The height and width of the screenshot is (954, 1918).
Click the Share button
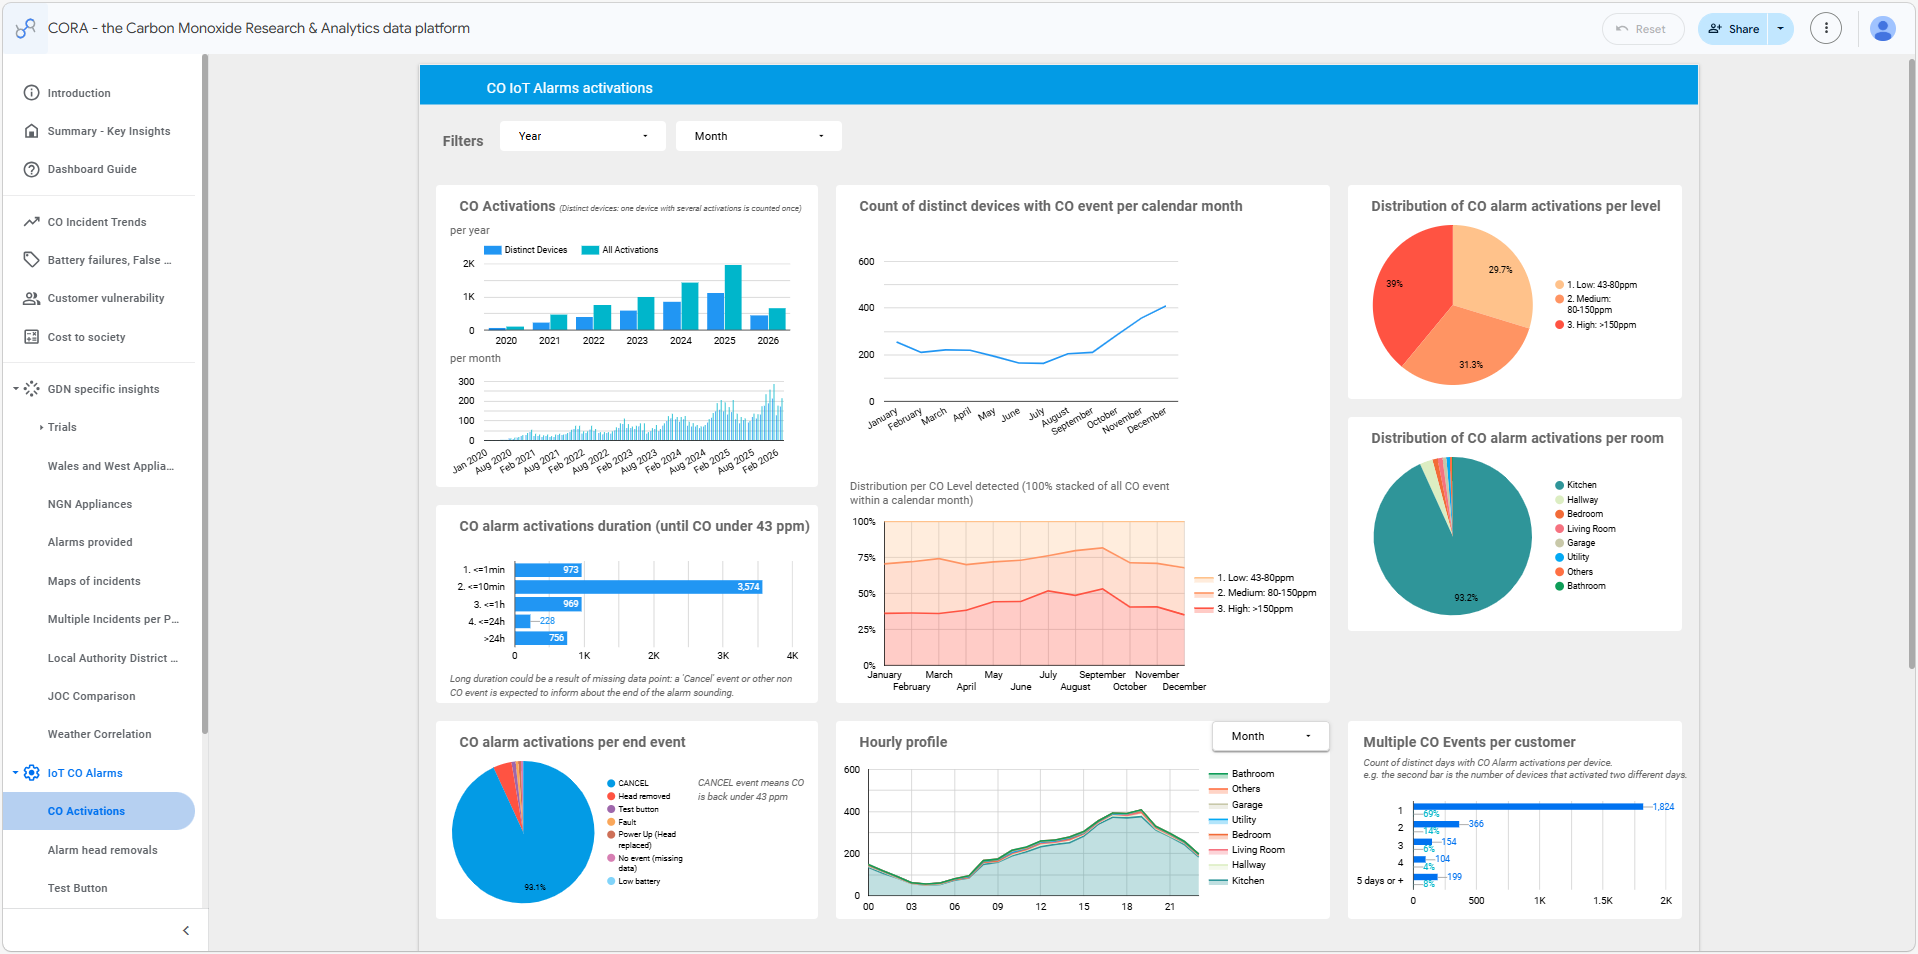click(1734, 29)
